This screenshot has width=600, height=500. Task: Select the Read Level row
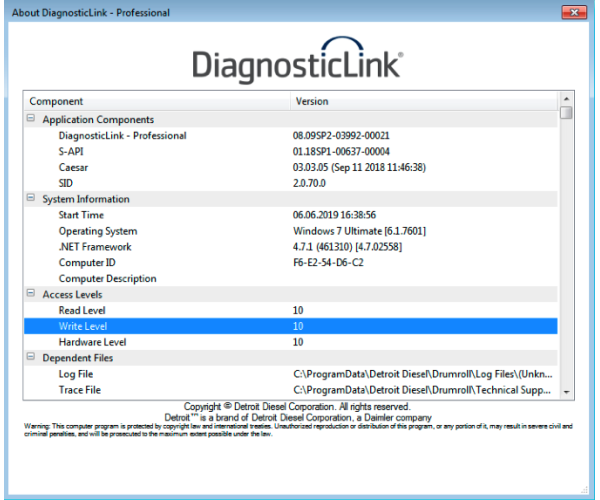[291, 310]
